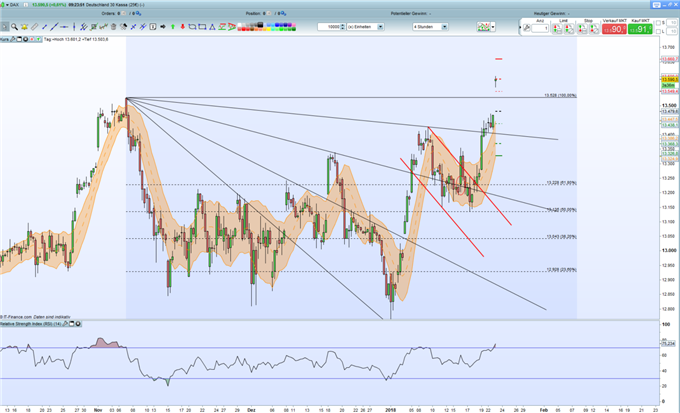Select the triangle drawing tool
Image resolution: width=680 pixels, height=413 pixels.
coord(212,26)
